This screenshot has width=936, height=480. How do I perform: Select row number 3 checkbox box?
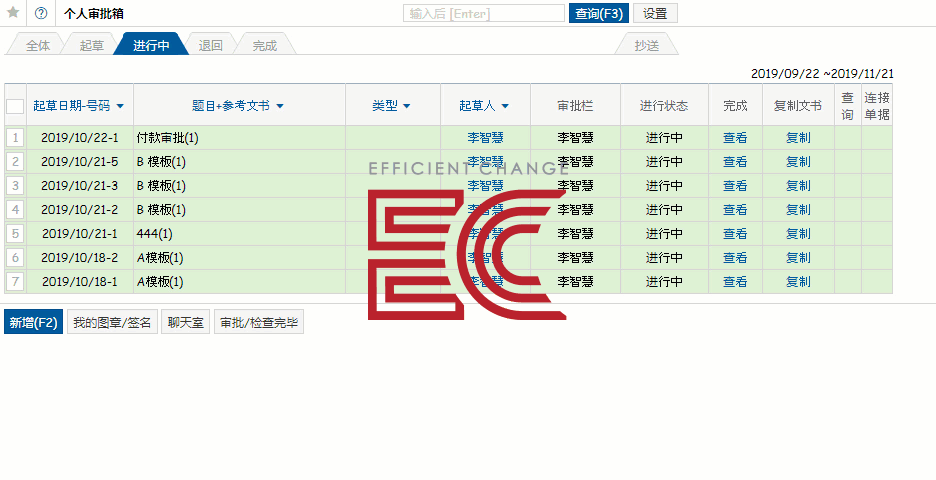tap(16, 186)
